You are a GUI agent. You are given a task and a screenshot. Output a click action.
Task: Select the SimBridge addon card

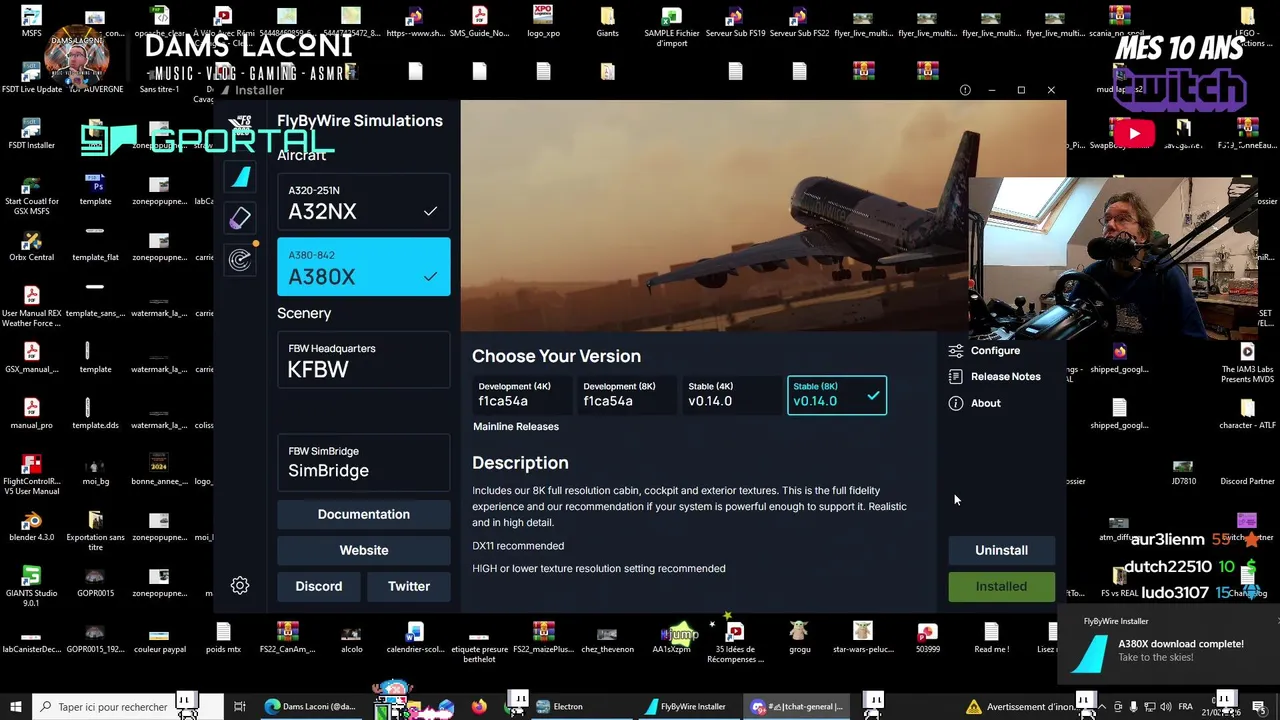364,462
